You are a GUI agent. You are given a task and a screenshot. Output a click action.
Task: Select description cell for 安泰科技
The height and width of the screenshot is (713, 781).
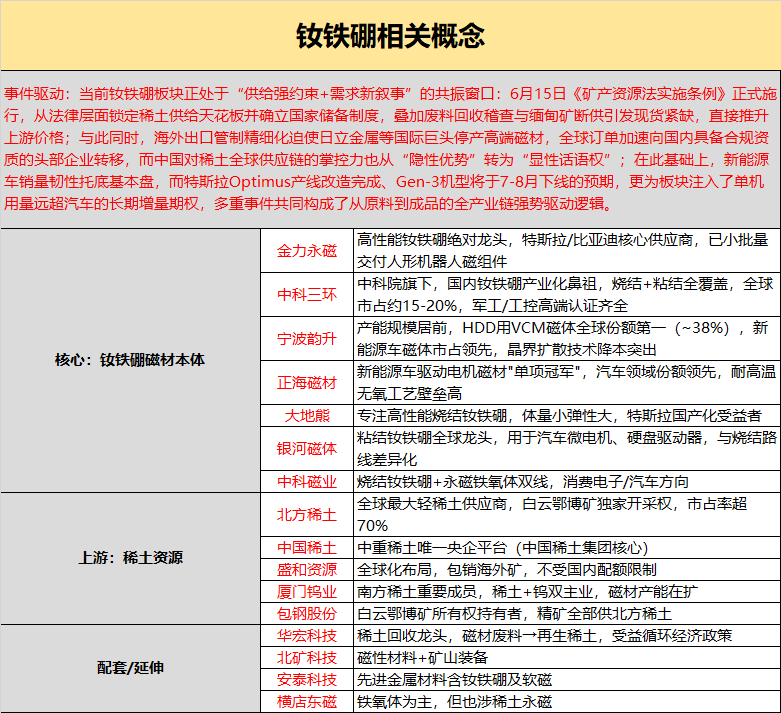tap(567, 680)
